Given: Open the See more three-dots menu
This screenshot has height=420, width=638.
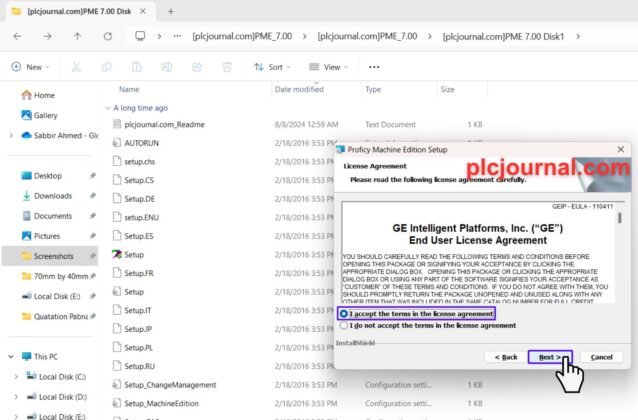Looking at the screenshot, I should pyautogui.click(x=374, y=67).
